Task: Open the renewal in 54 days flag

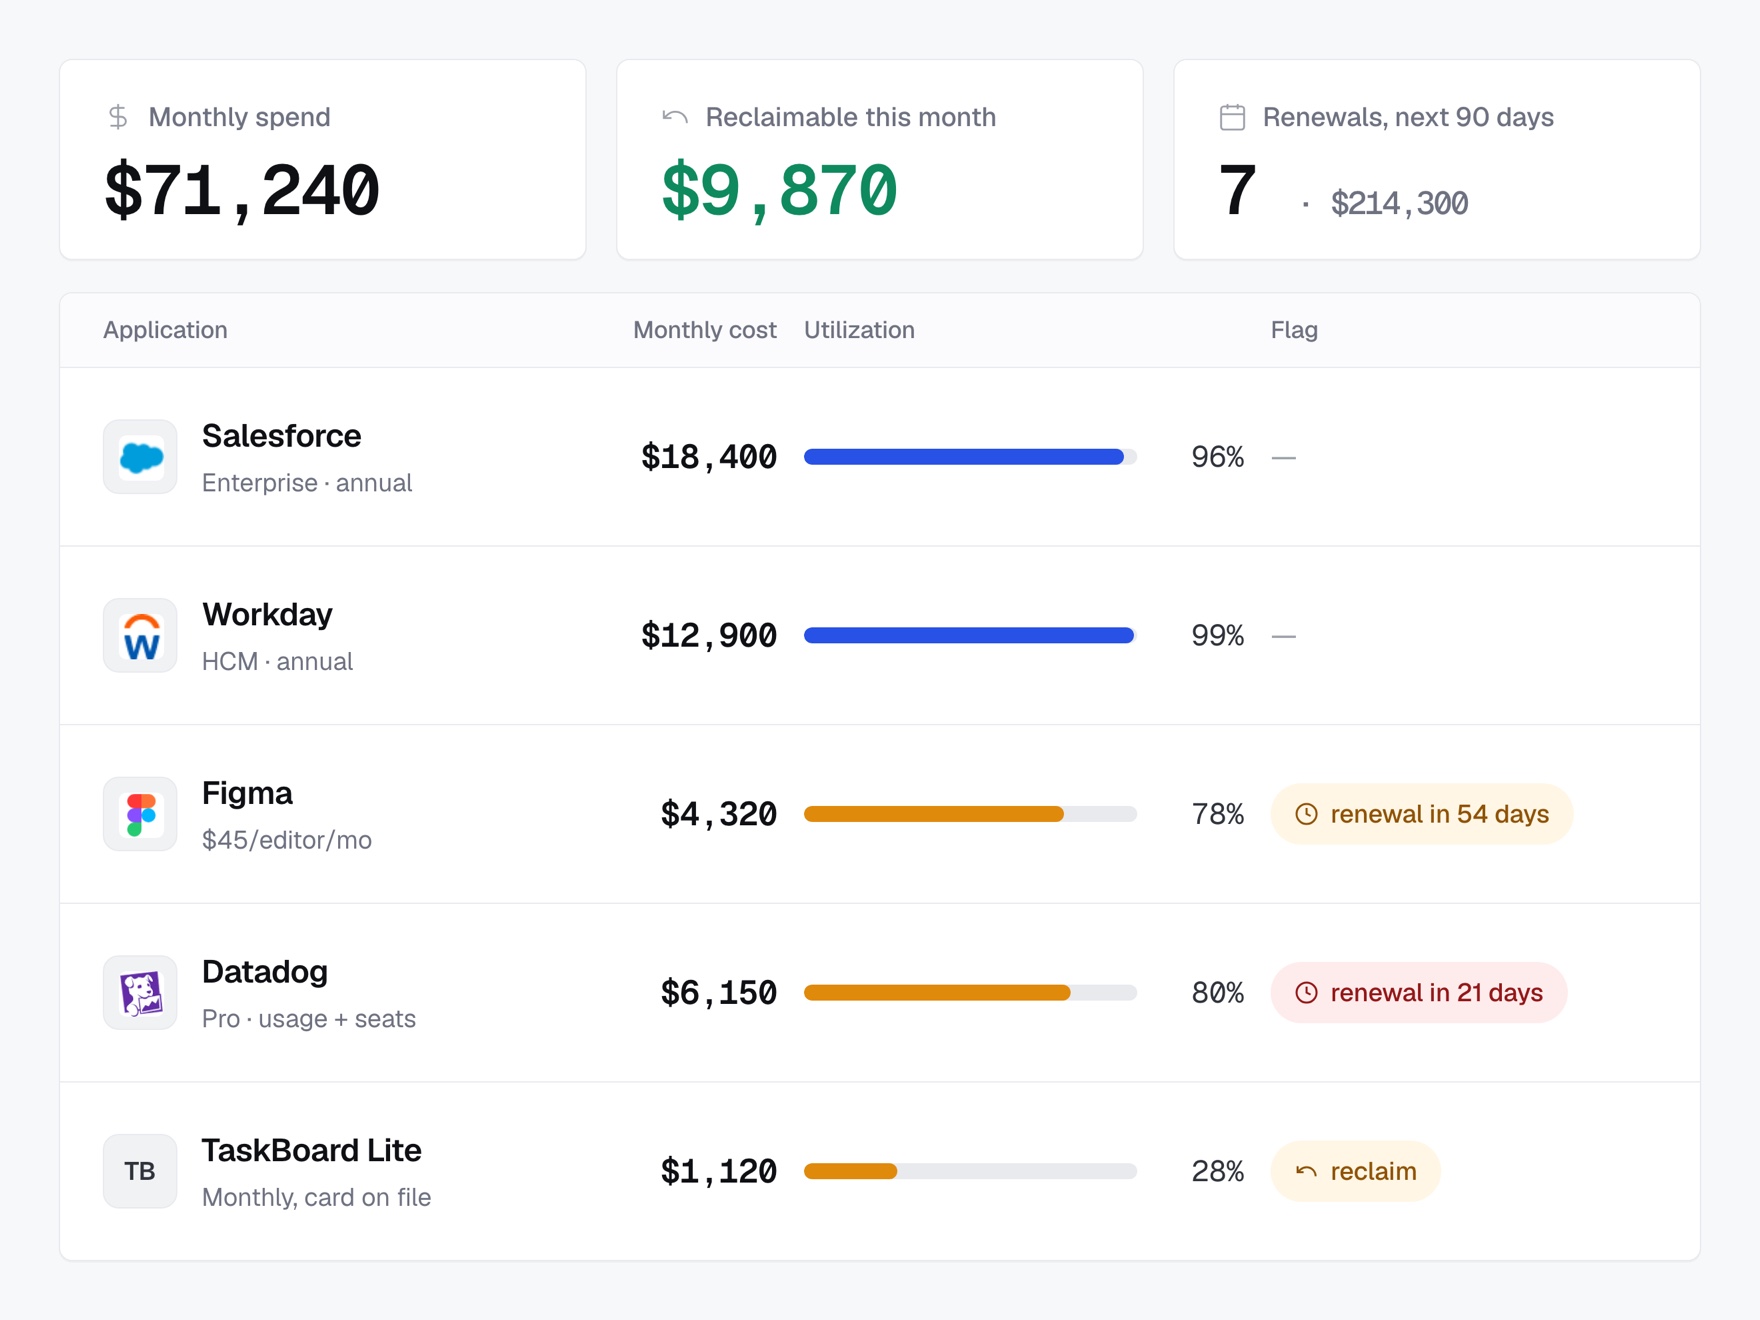Action: point(1421,814)
